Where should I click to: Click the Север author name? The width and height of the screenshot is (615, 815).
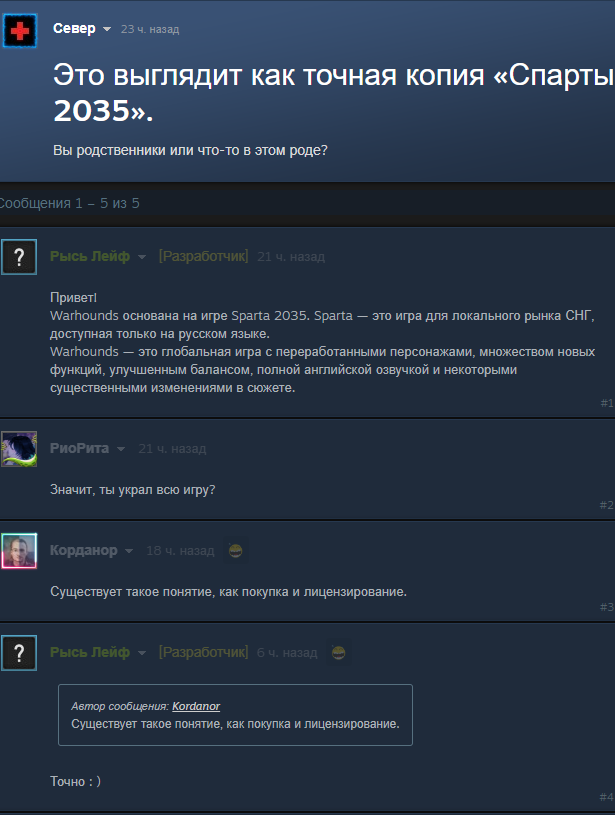coord(74,29)
